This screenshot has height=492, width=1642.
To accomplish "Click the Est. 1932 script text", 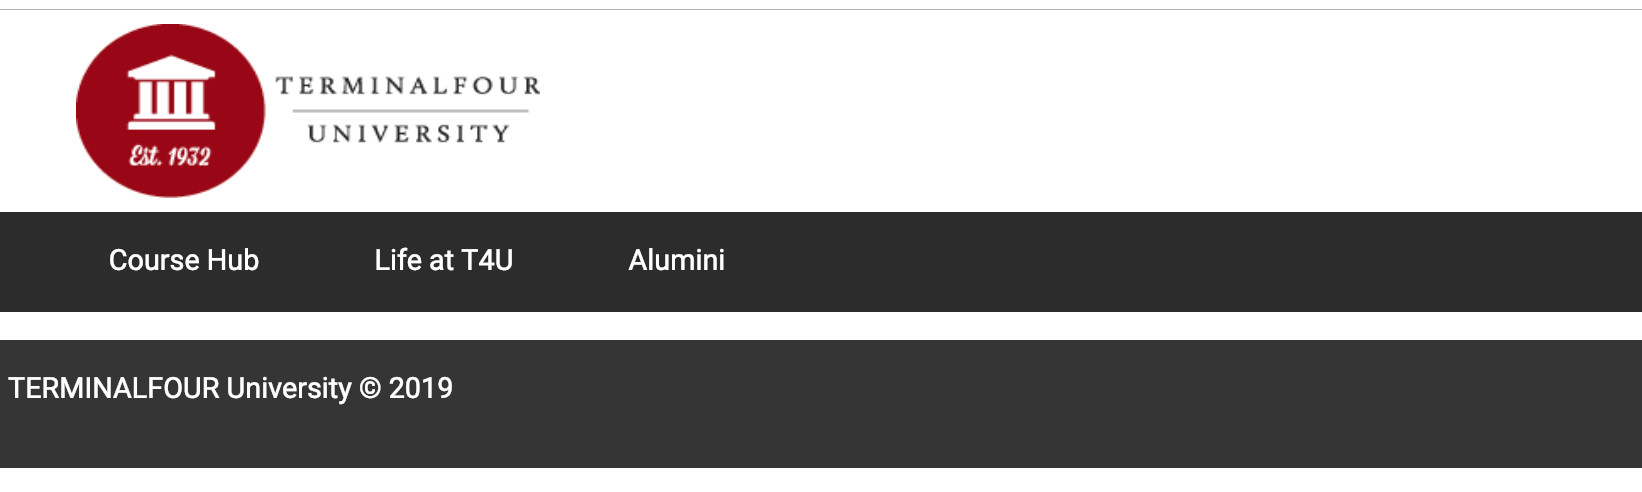I will (x=170, y=156).
